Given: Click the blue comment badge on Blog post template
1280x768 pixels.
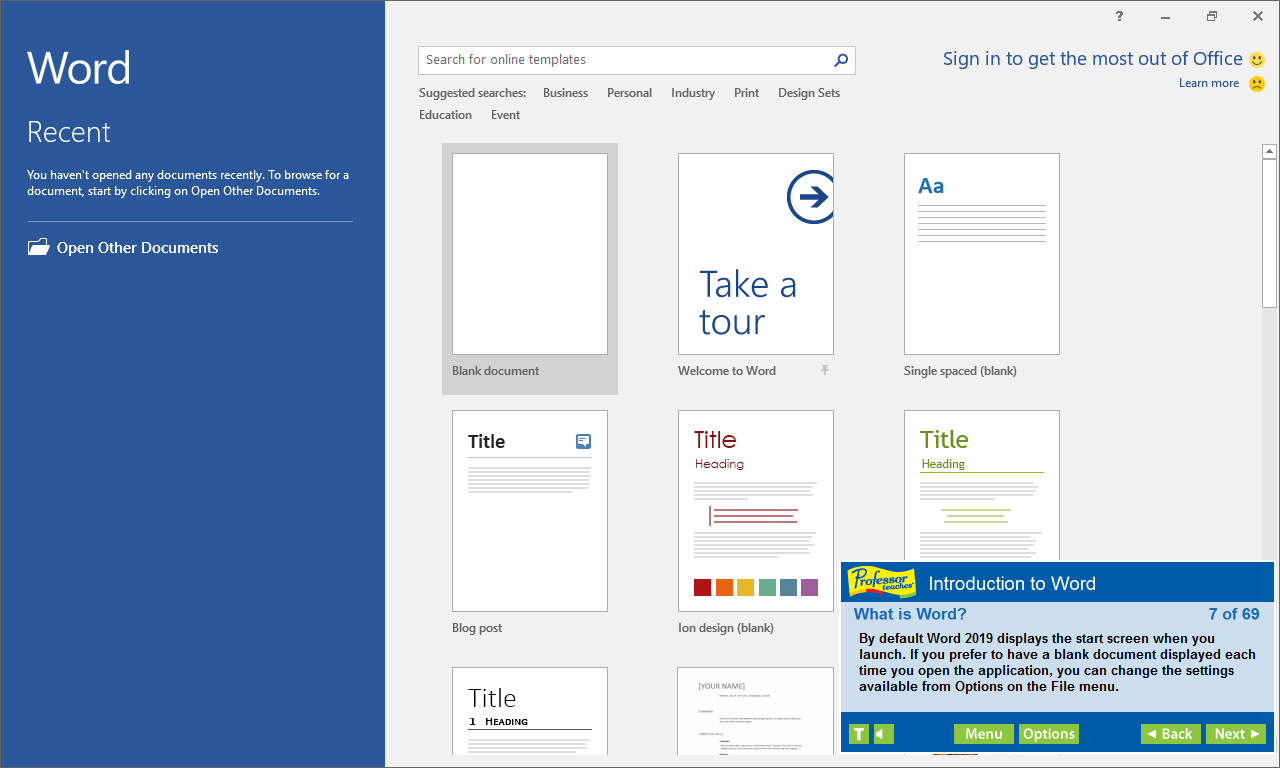Looking at the screenshot, I should 583,441.
